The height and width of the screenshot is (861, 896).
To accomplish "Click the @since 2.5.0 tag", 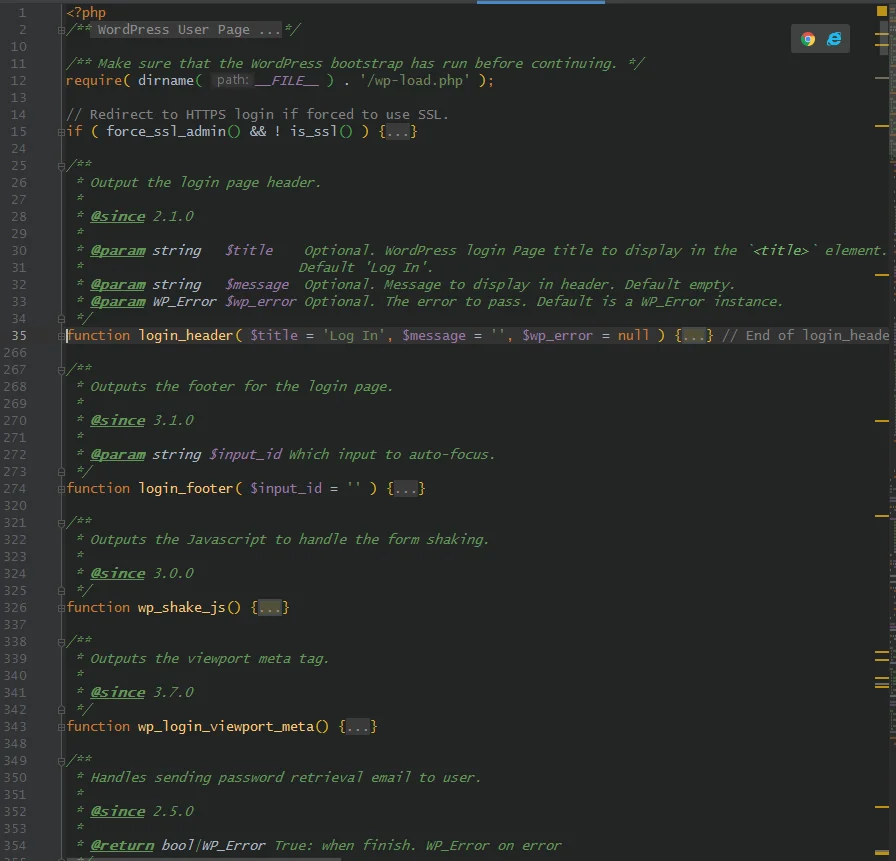I will click(x=118, y=811).
